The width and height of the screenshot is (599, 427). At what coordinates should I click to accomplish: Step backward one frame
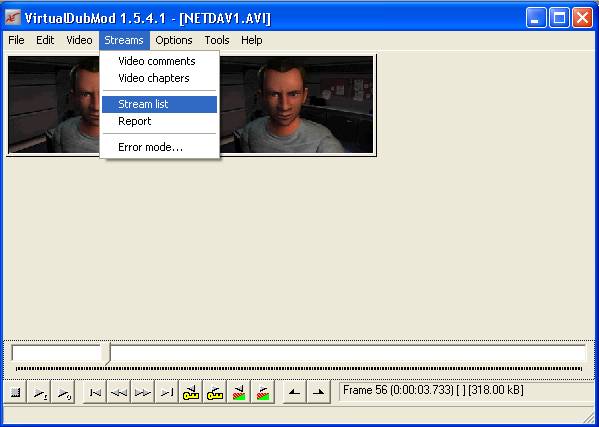point(118,392)
